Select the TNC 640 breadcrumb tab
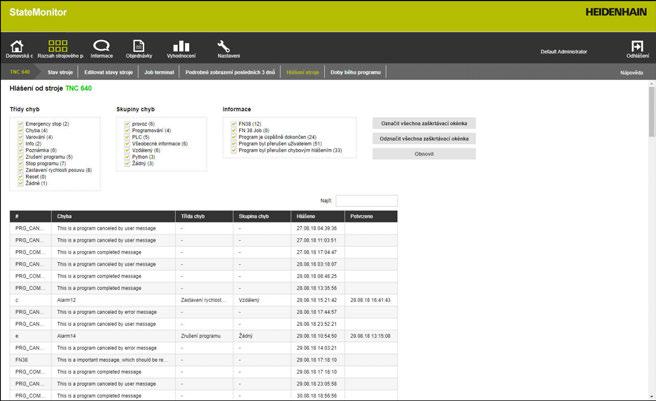This screenshot has width=656, height=401. (20, 72)
